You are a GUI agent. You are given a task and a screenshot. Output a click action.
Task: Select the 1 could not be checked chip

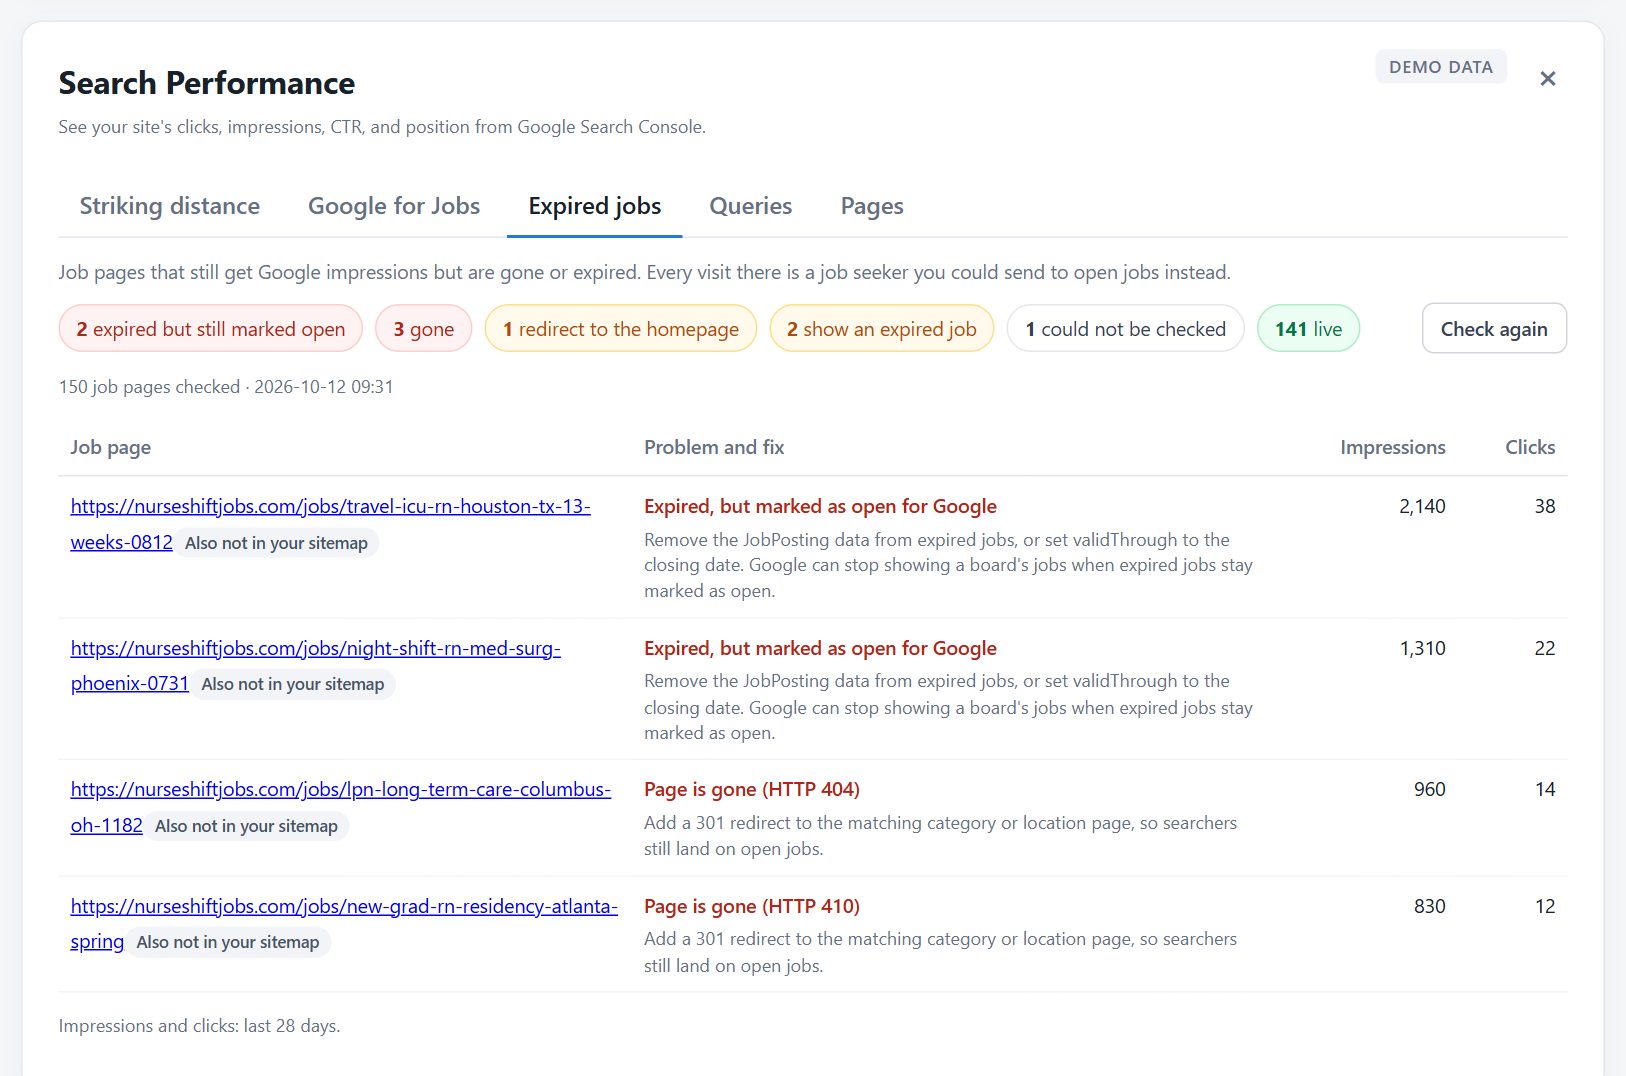tap(1126, 329)
